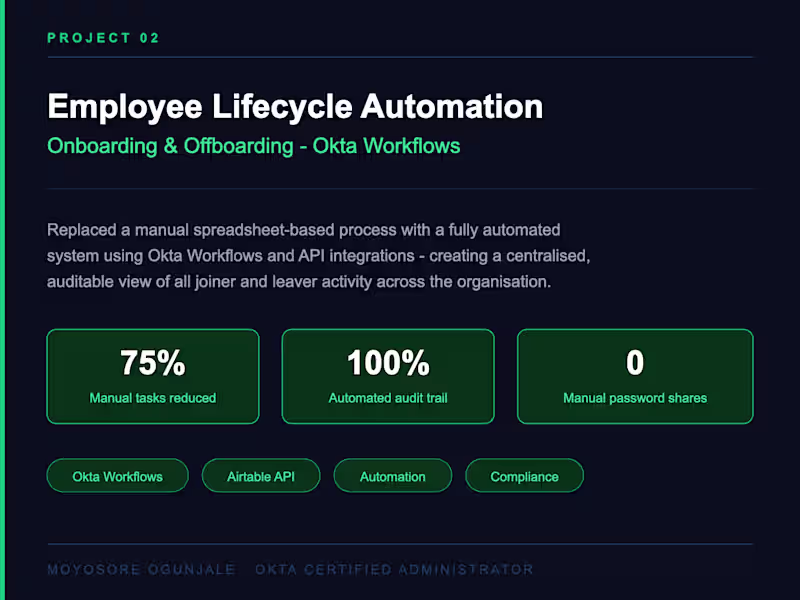
Task: Click the MOYOSORE OGUNJALE footer text
Action: click(141, 569)
